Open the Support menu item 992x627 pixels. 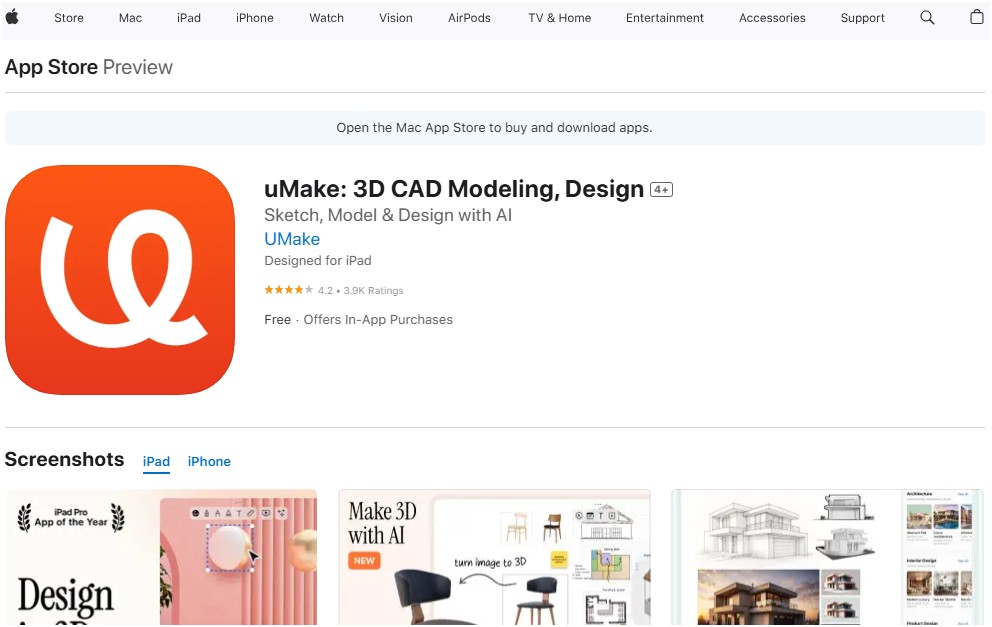click(x=862, y=18)
